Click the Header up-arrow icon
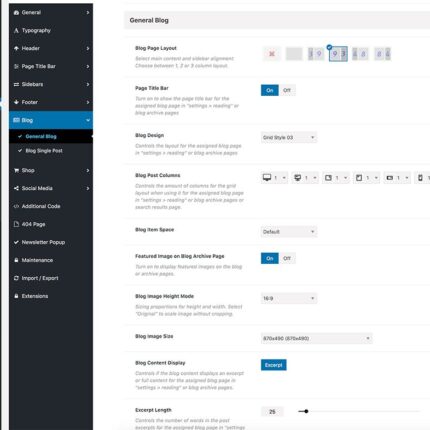Image resolution: width=430 pixels, height=430 pixels. tap(16, 48)
